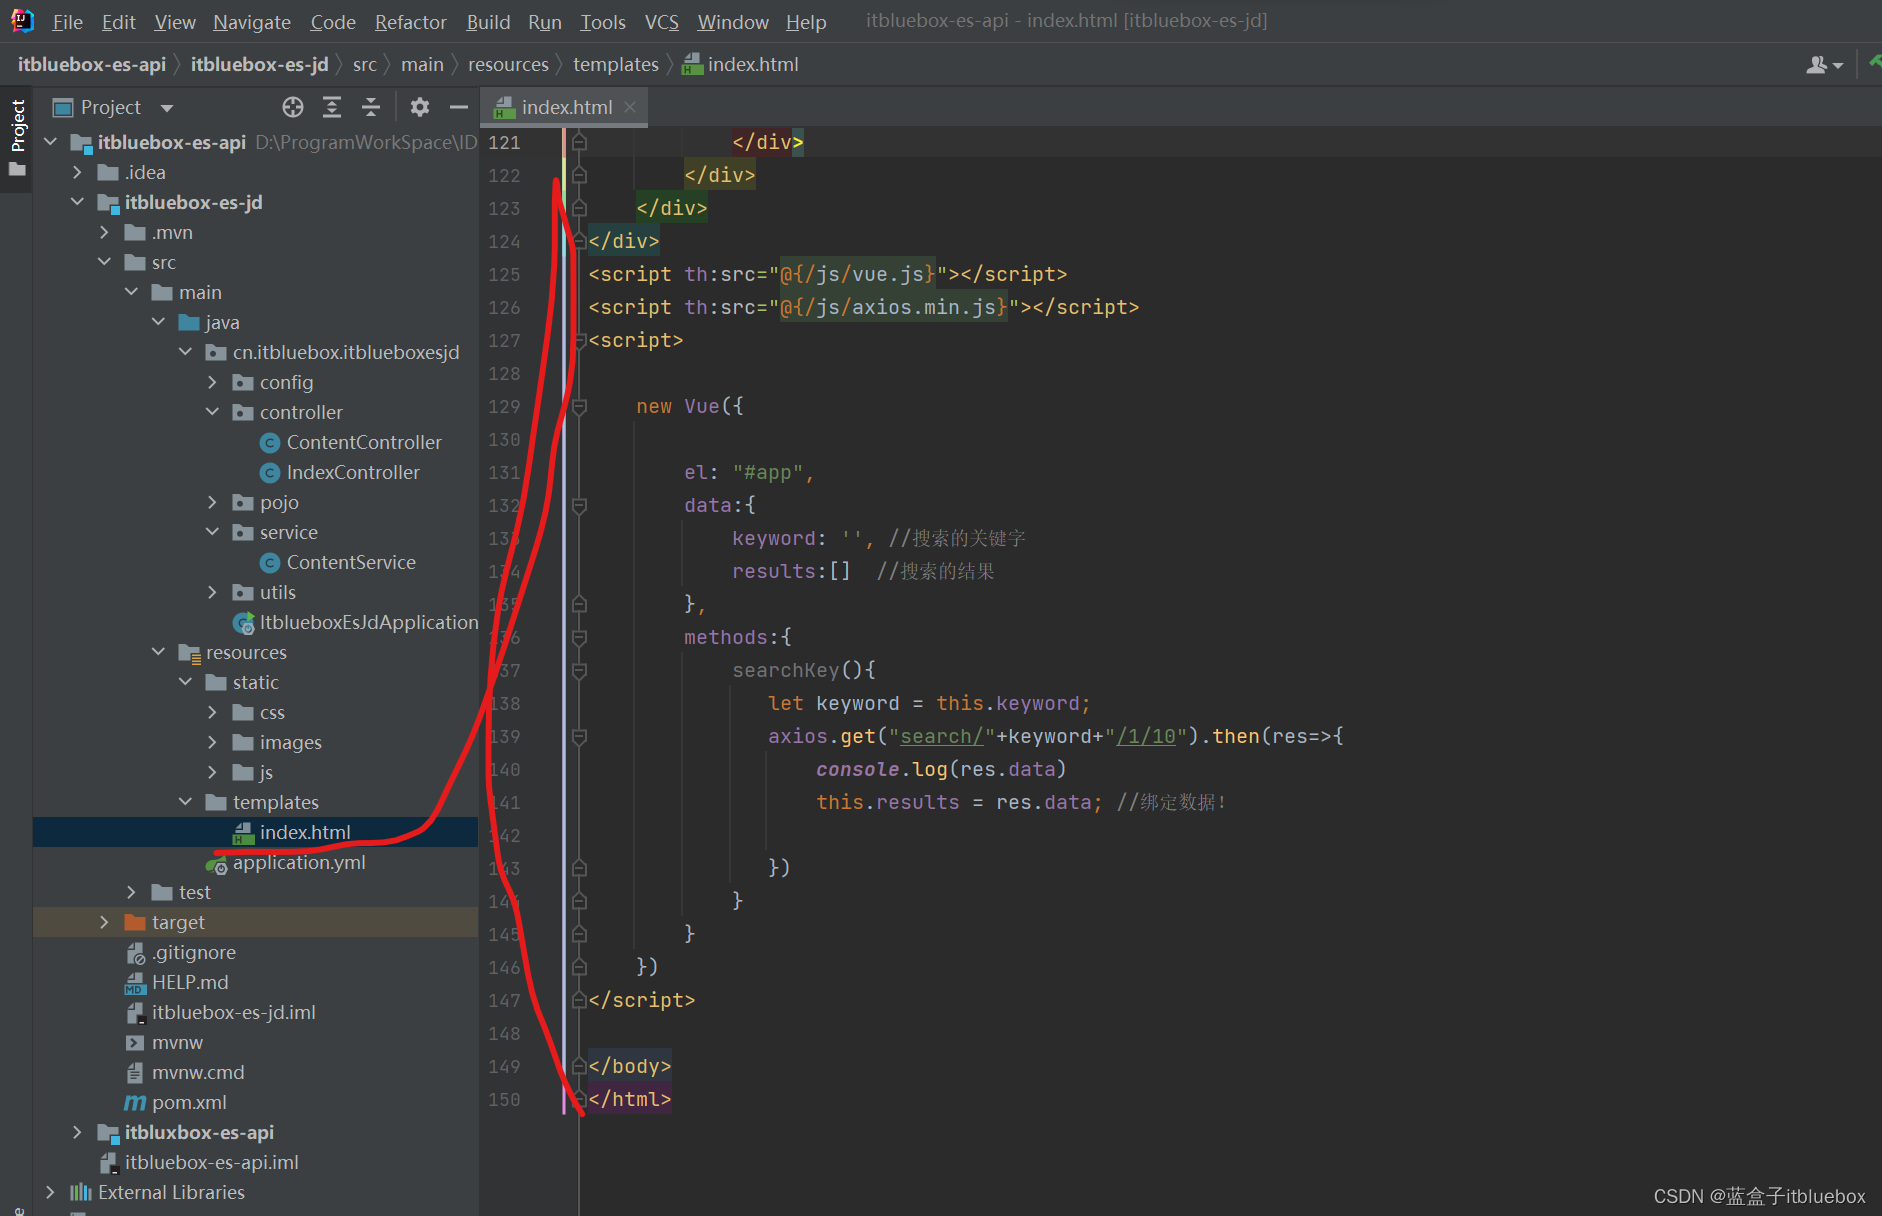Image resolution: width=1882 pixels, height=1216 pixels.
Task: Expand the config package
Action: 212,382
